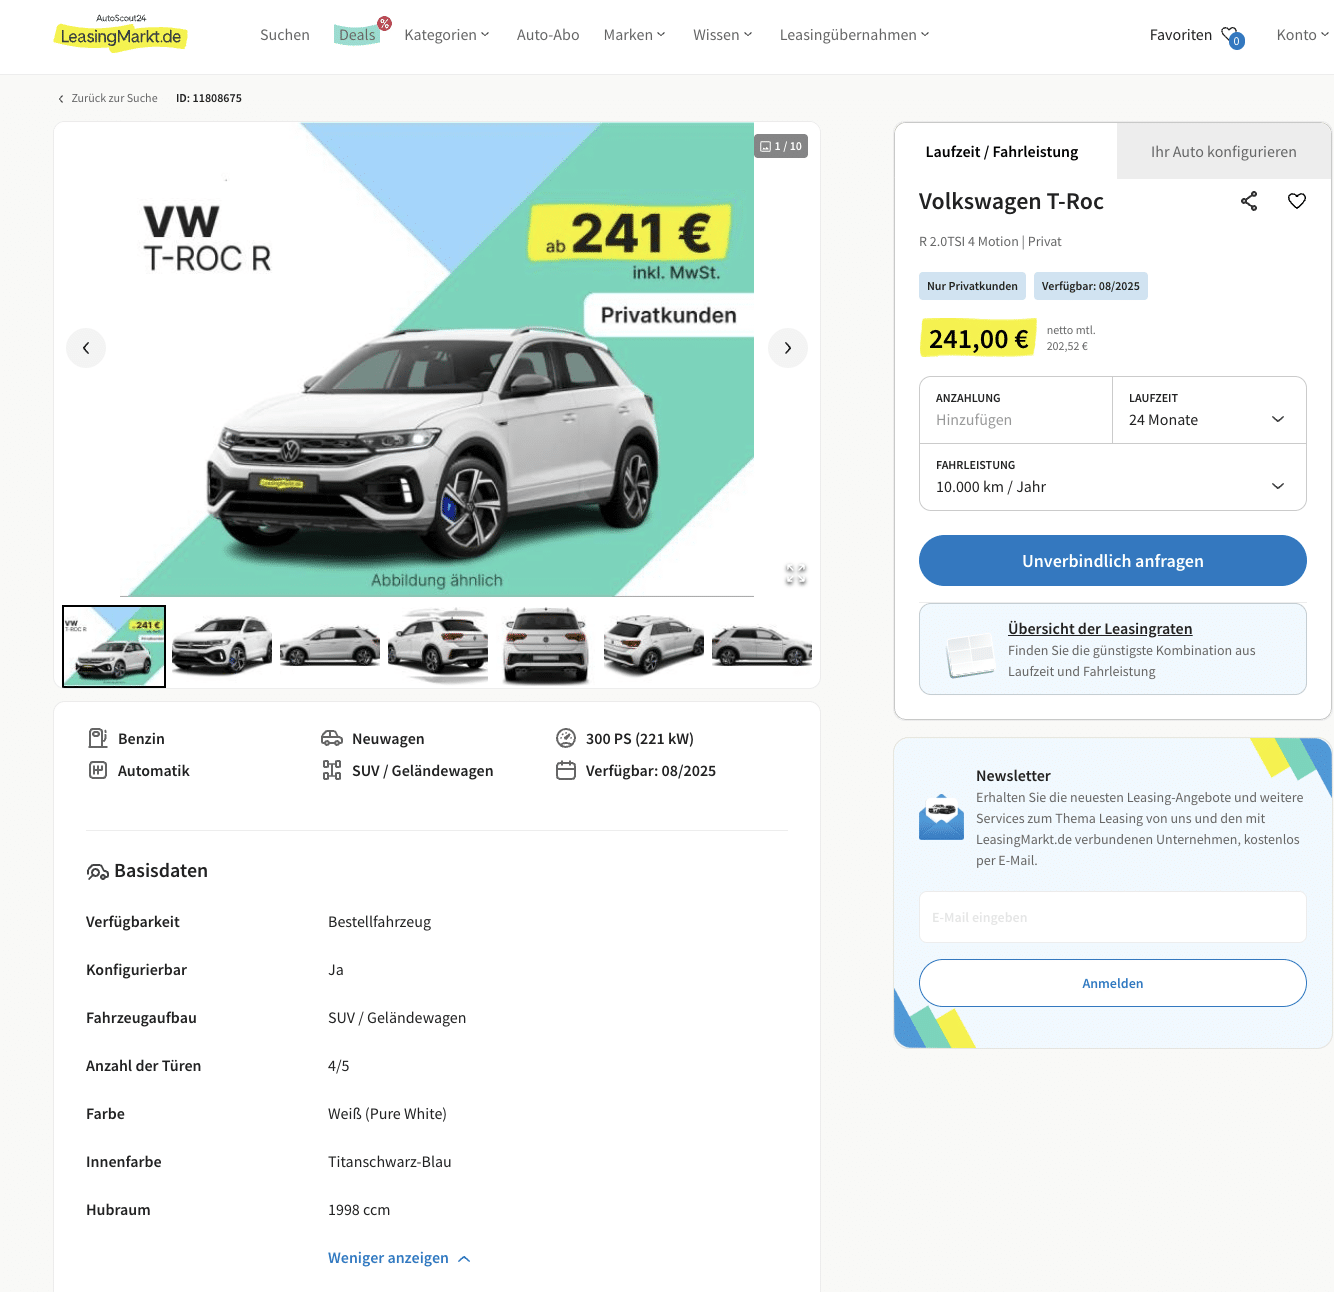The width and height of the screenshot is (1334, 1292).
Task: Switch to Ihr Auto konfigurieren tab
Action: point(1223,152)
